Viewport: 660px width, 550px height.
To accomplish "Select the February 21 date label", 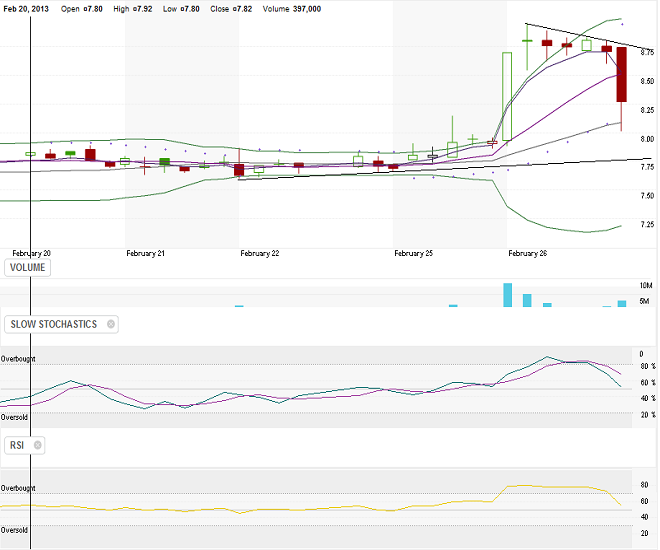I will coord(146,254).
